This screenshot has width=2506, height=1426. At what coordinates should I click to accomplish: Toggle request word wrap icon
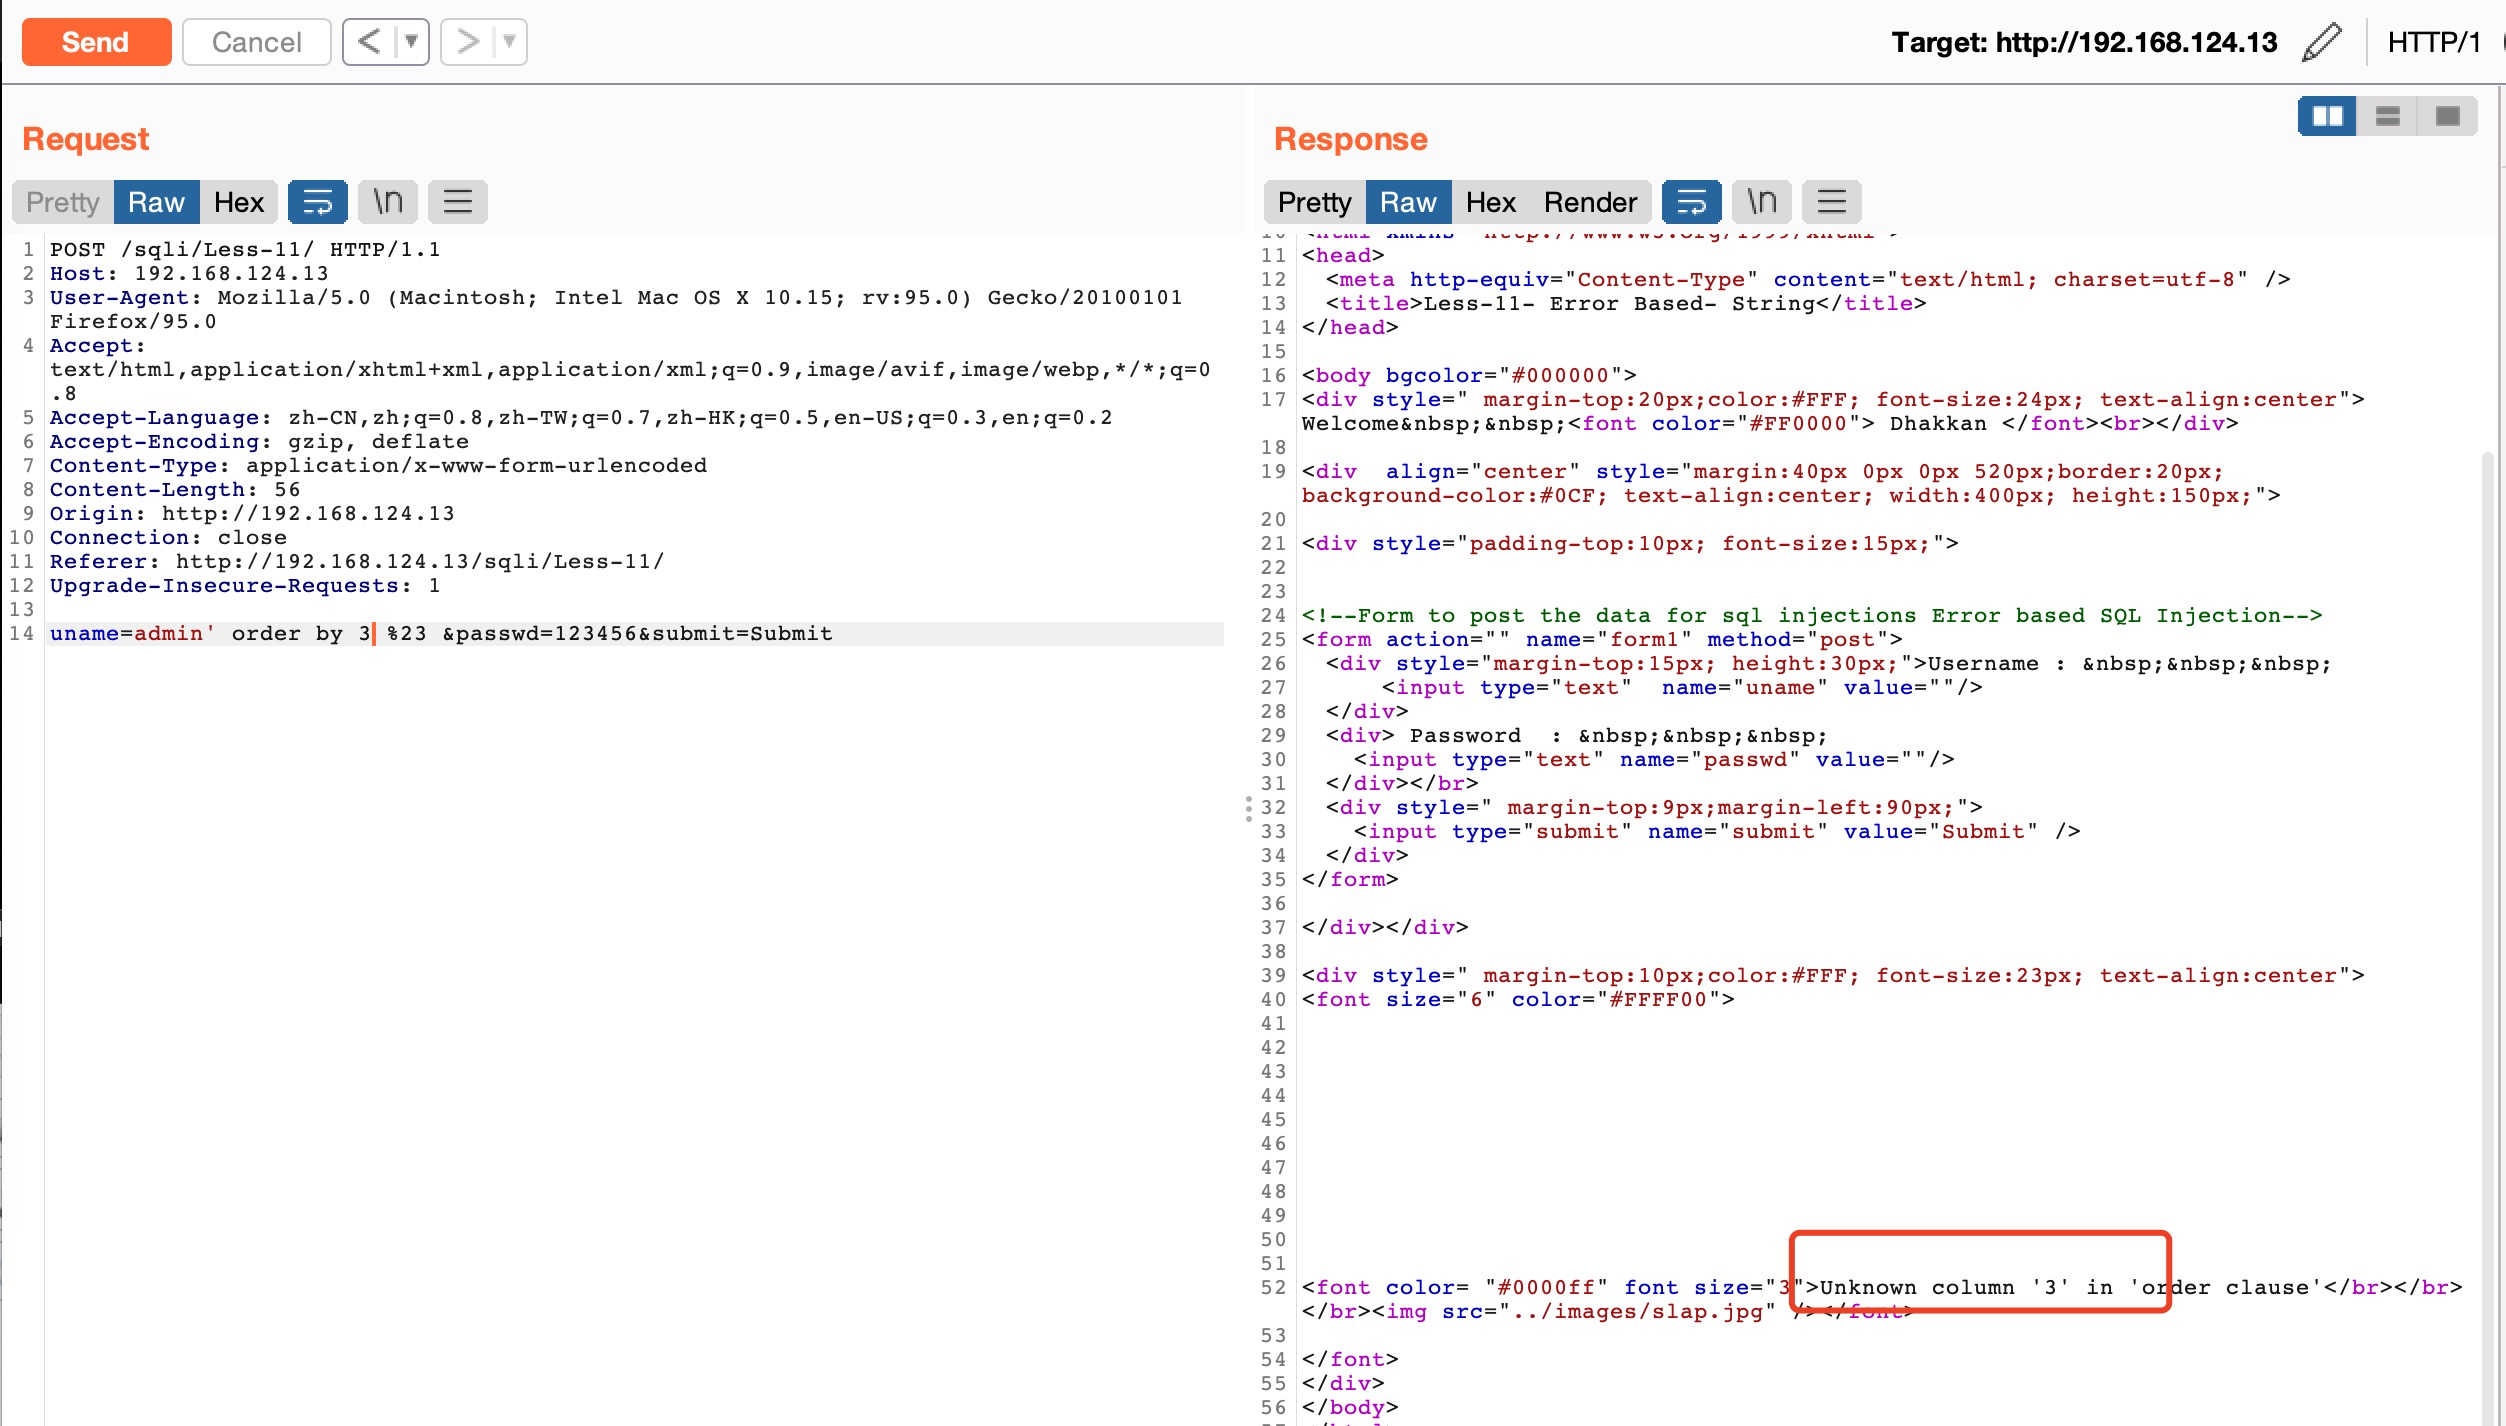tap(317, 202)
